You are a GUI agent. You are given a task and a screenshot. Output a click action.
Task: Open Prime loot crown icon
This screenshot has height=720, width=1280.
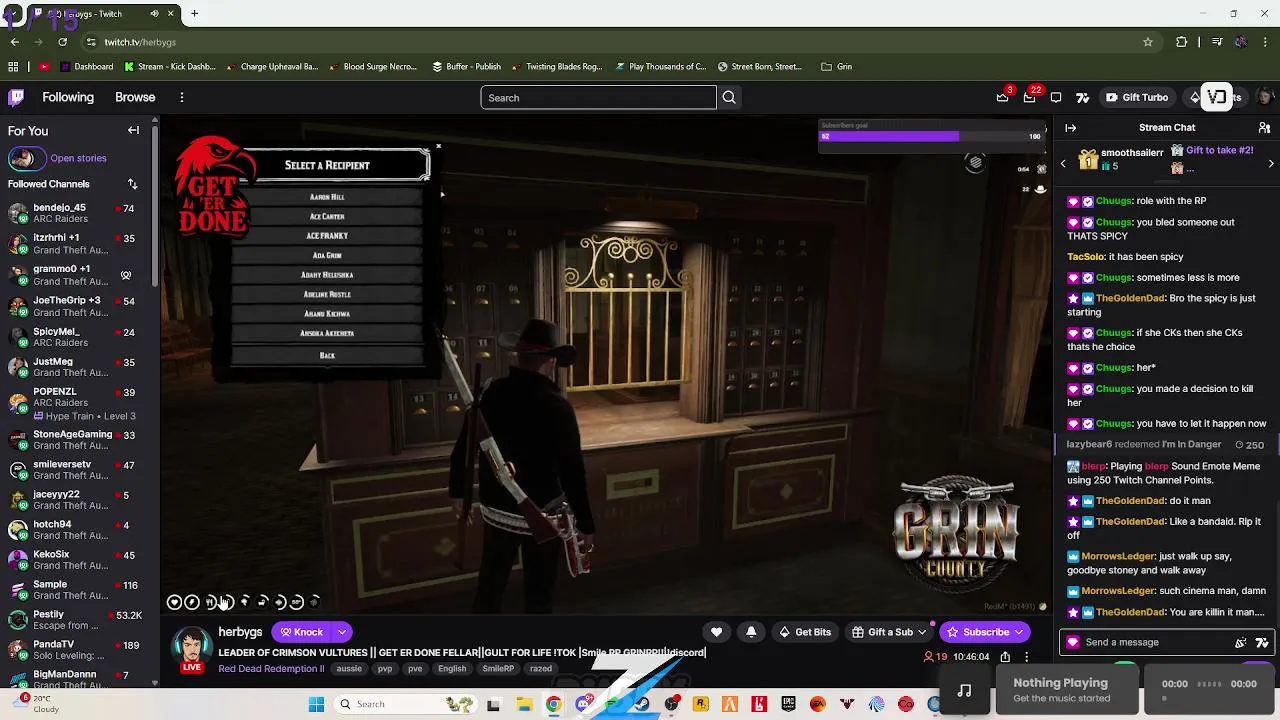[x=1003, y=97]
